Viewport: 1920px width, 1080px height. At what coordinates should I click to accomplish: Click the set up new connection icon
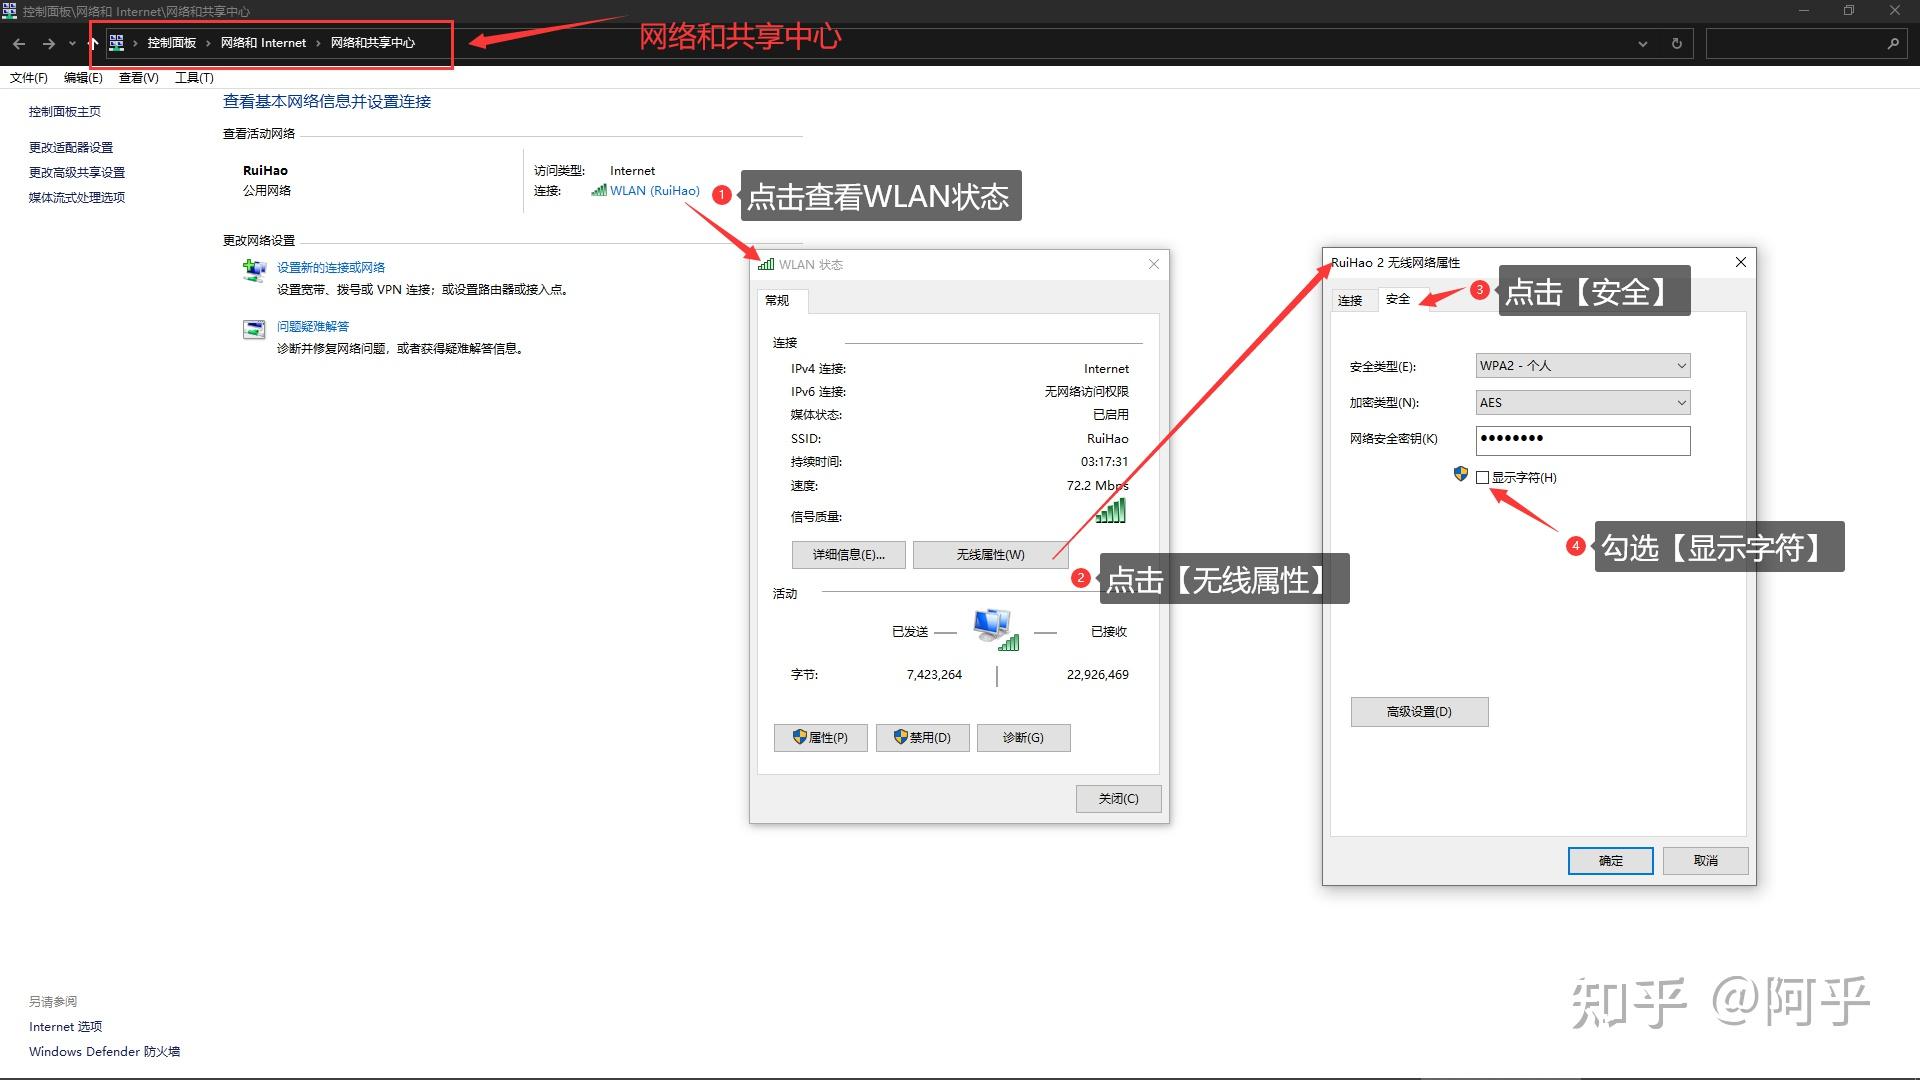point(255,270)
